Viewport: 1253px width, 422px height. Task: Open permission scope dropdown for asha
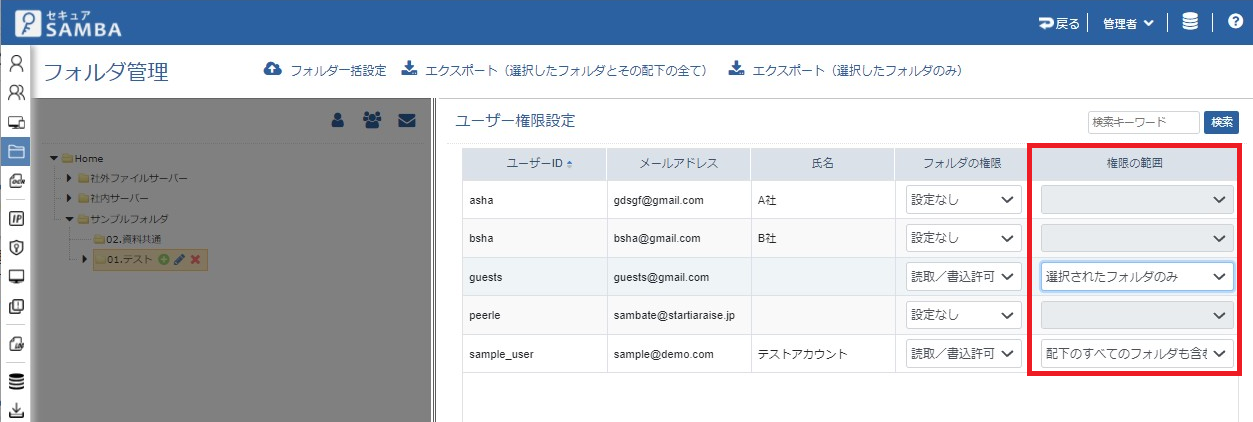click(x=1137, y=200)
